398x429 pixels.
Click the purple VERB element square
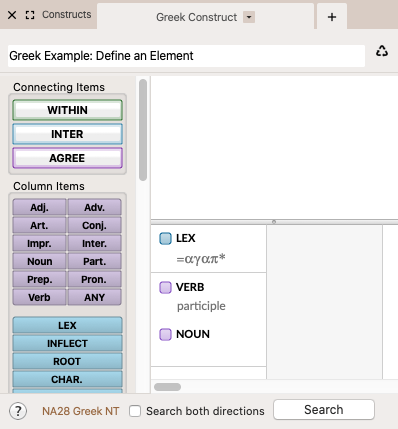(x=165, y=287)
